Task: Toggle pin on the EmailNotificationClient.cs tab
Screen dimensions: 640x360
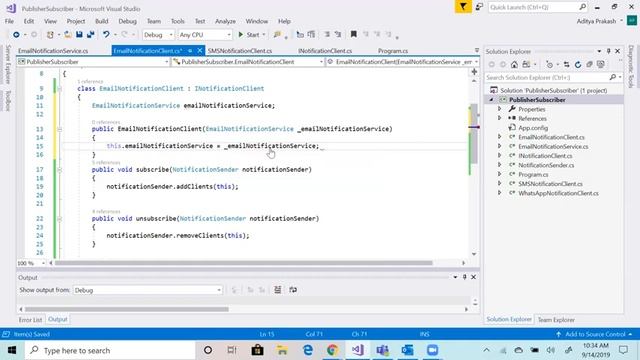Action: click(x=190, y=51)
